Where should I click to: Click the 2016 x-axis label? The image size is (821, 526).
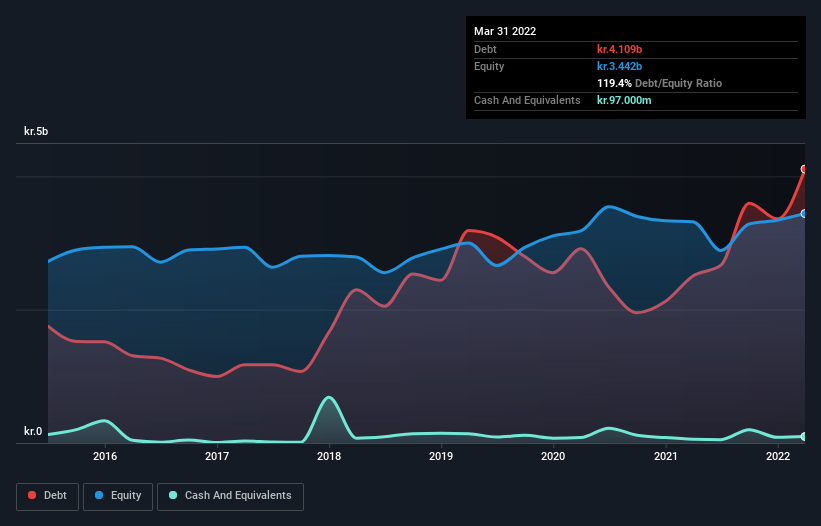click(x=105, y=456)
